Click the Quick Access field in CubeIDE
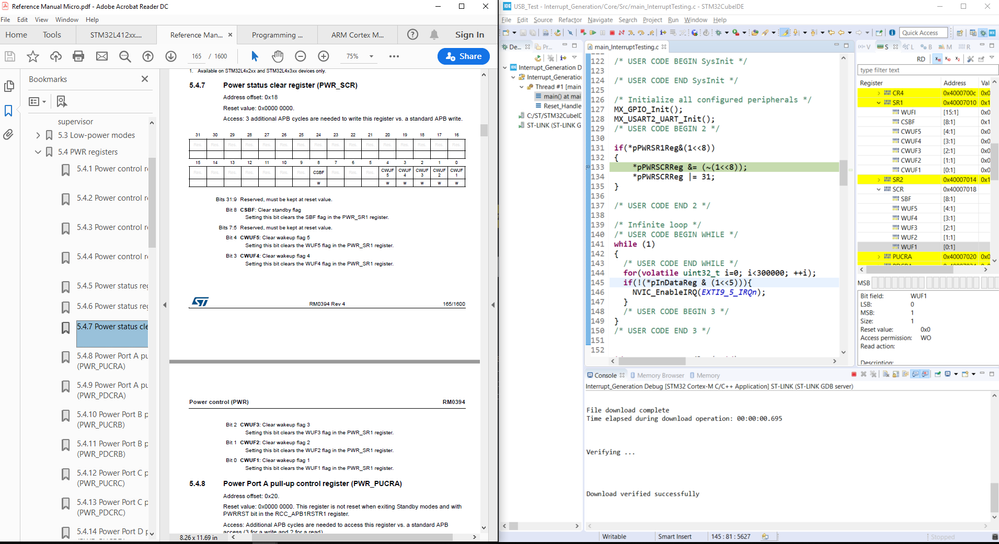 pos(923,32)
